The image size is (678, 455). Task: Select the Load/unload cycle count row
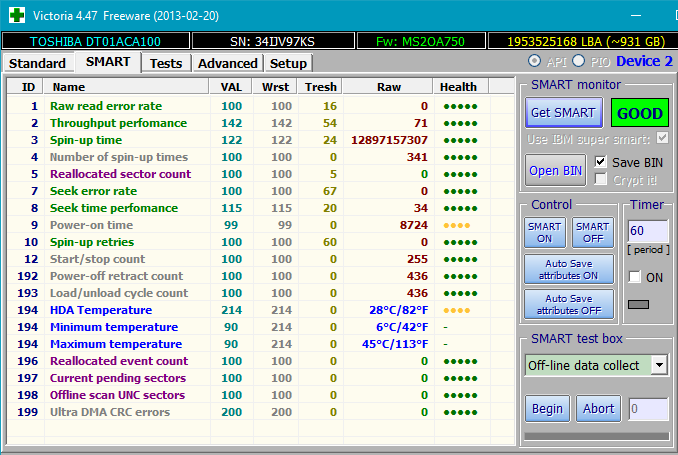pyautogui.click(x=261, y=293)
